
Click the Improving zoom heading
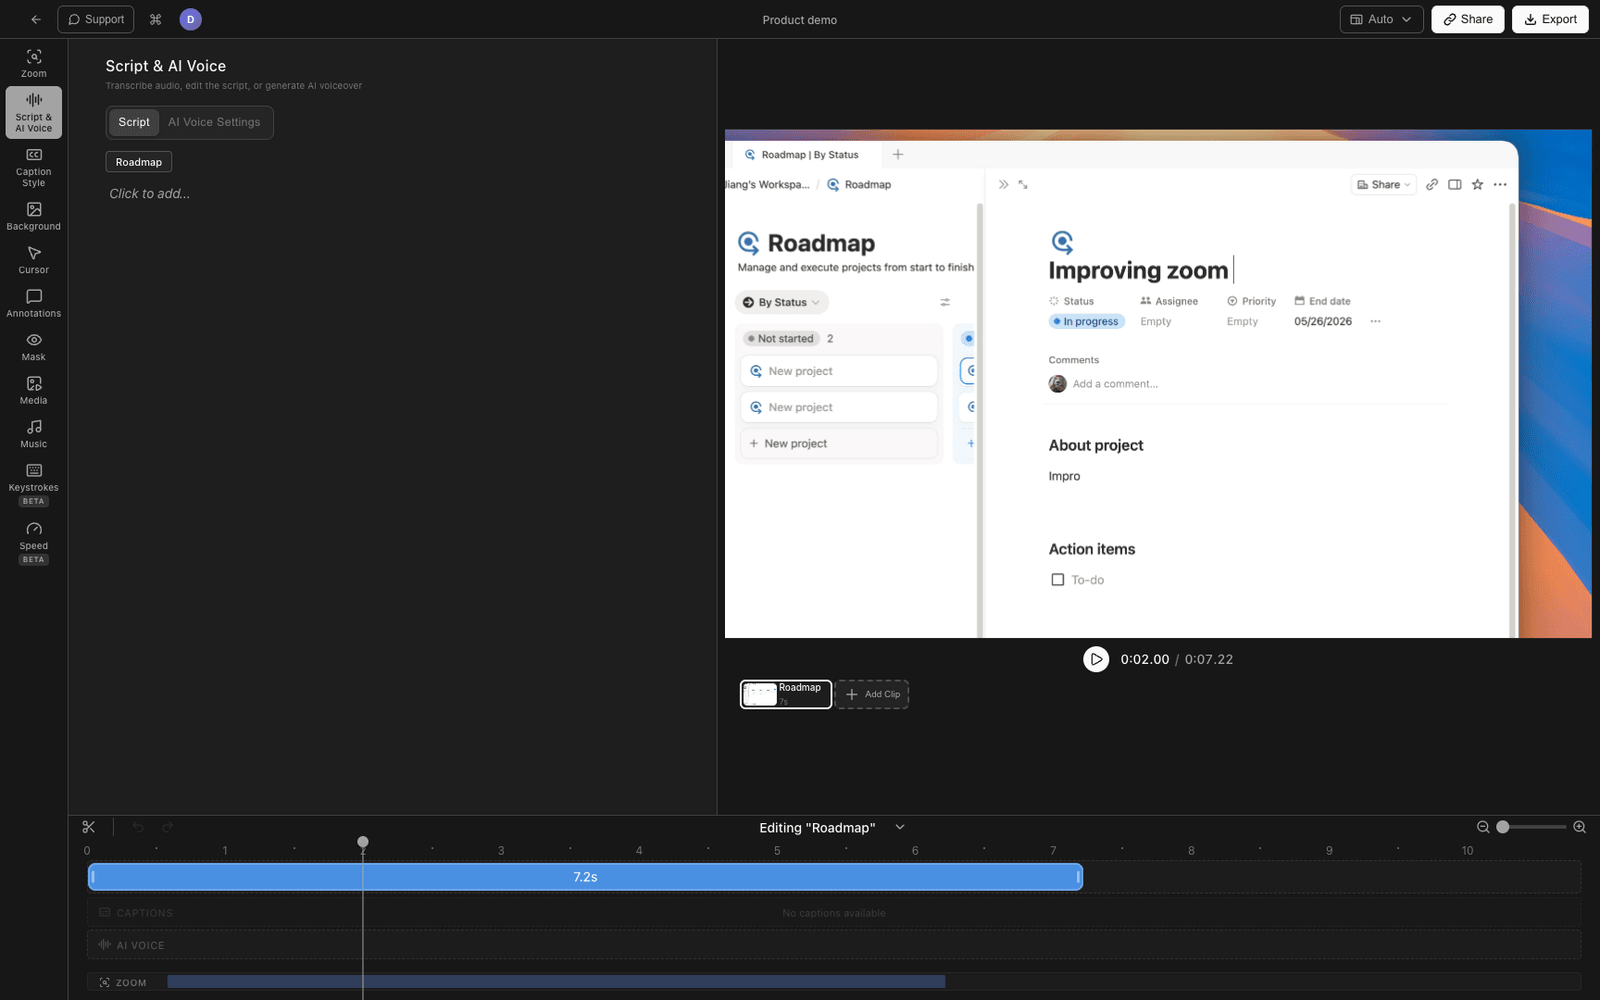(1138, 271)
